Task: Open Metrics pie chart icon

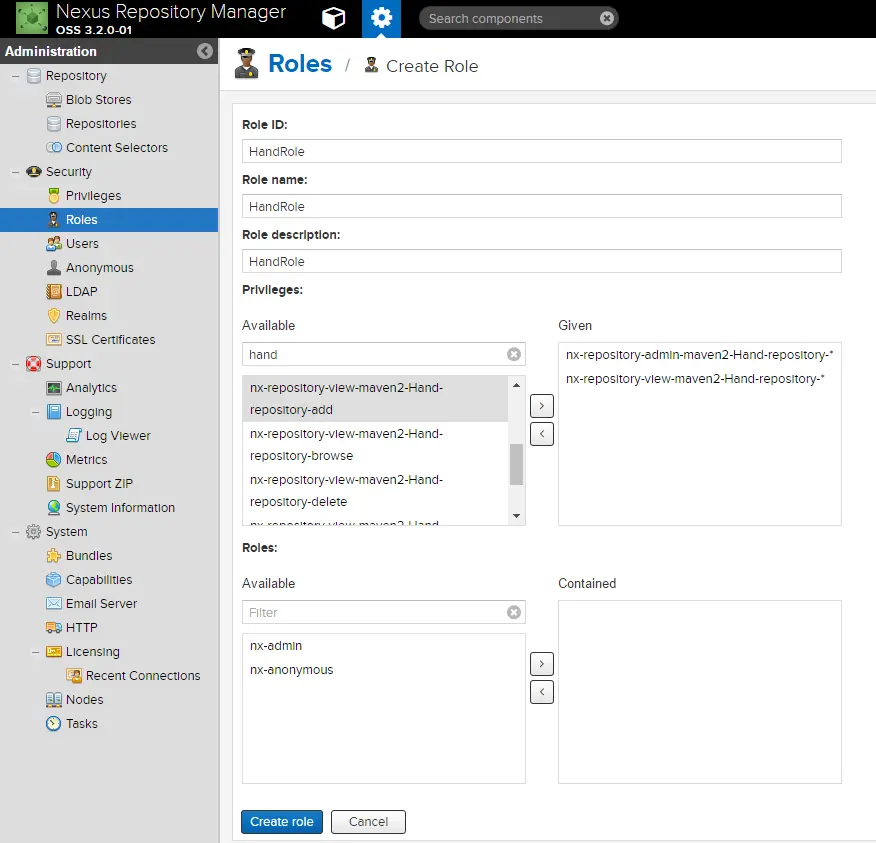Action: (x=54, y=460)
